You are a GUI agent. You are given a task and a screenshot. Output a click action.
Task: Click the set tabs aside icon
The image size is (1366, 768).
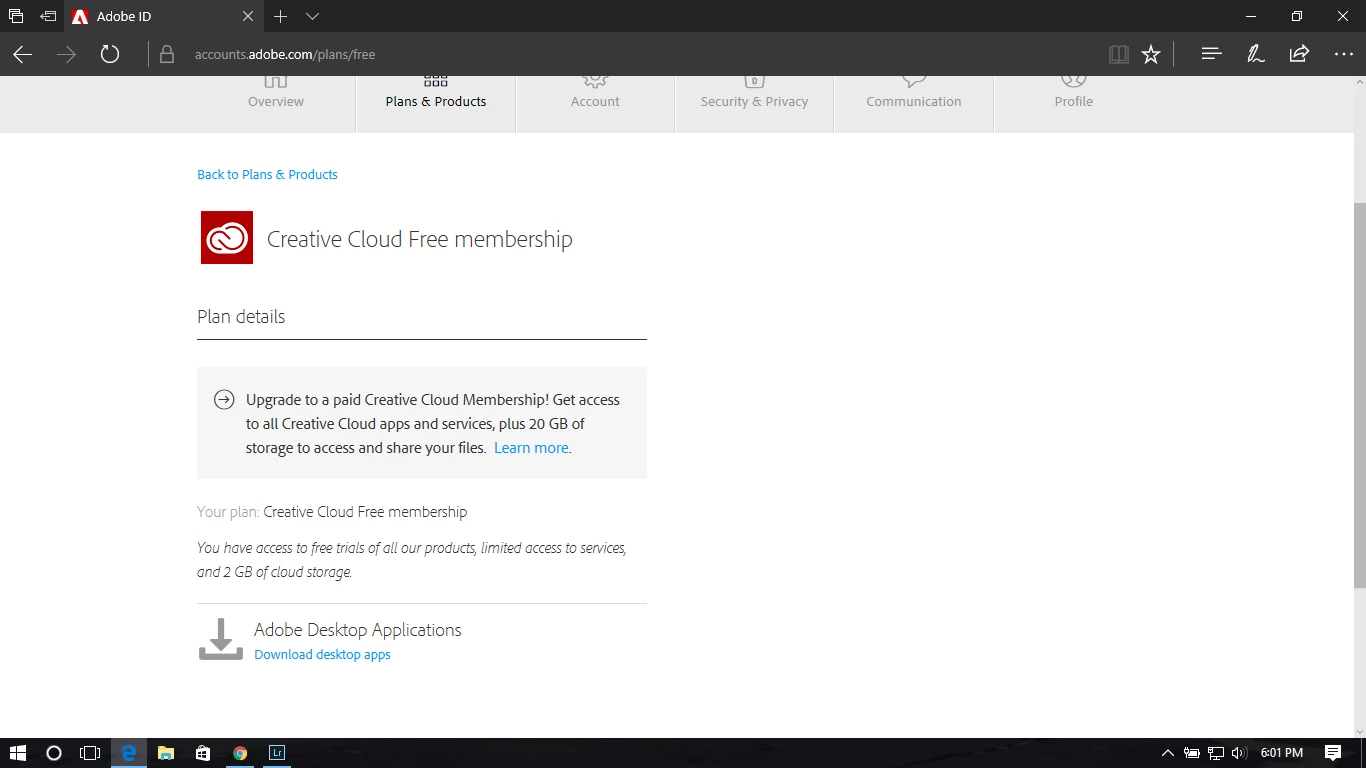48,16
